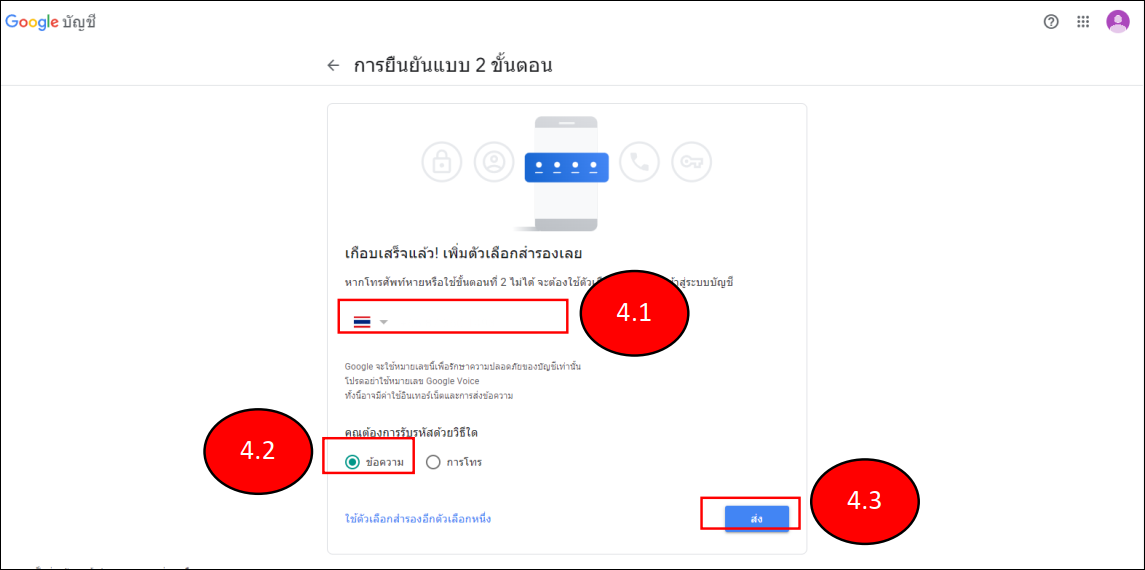Click the ใช้ตัวเลือกสำรองอีกตัวเลือกหนึ่ง link
Image resolution: width=1145 pixels, height=570 pixels.
click(x=418, y=520)
